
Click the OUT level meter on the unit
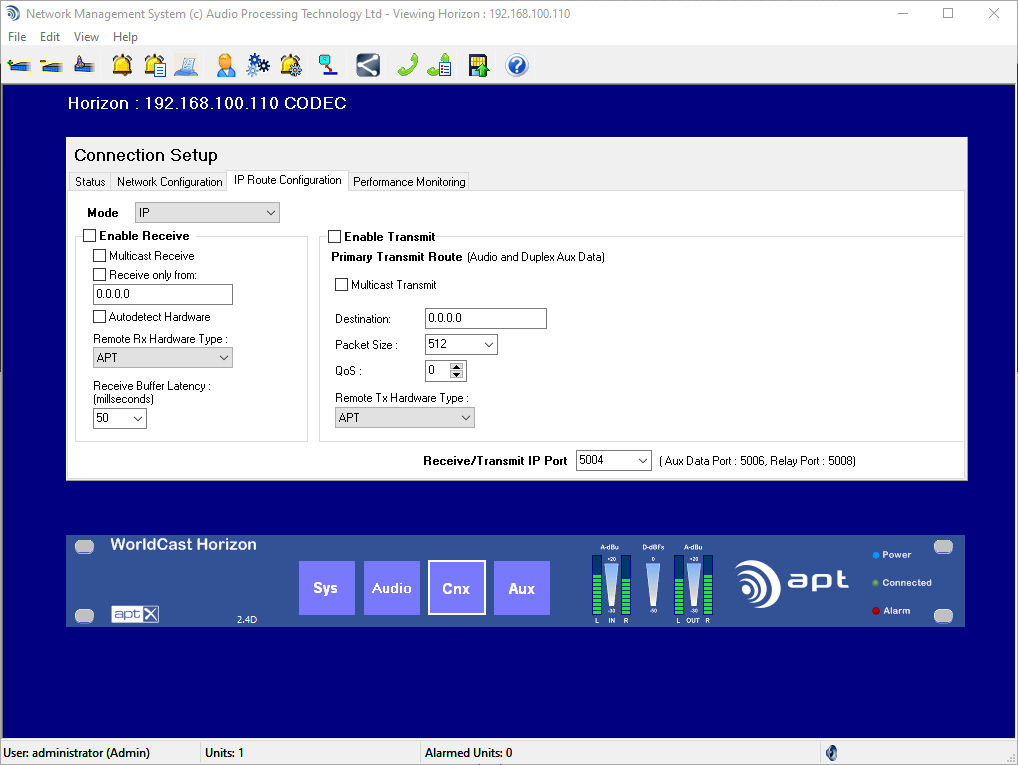[693, 584]
